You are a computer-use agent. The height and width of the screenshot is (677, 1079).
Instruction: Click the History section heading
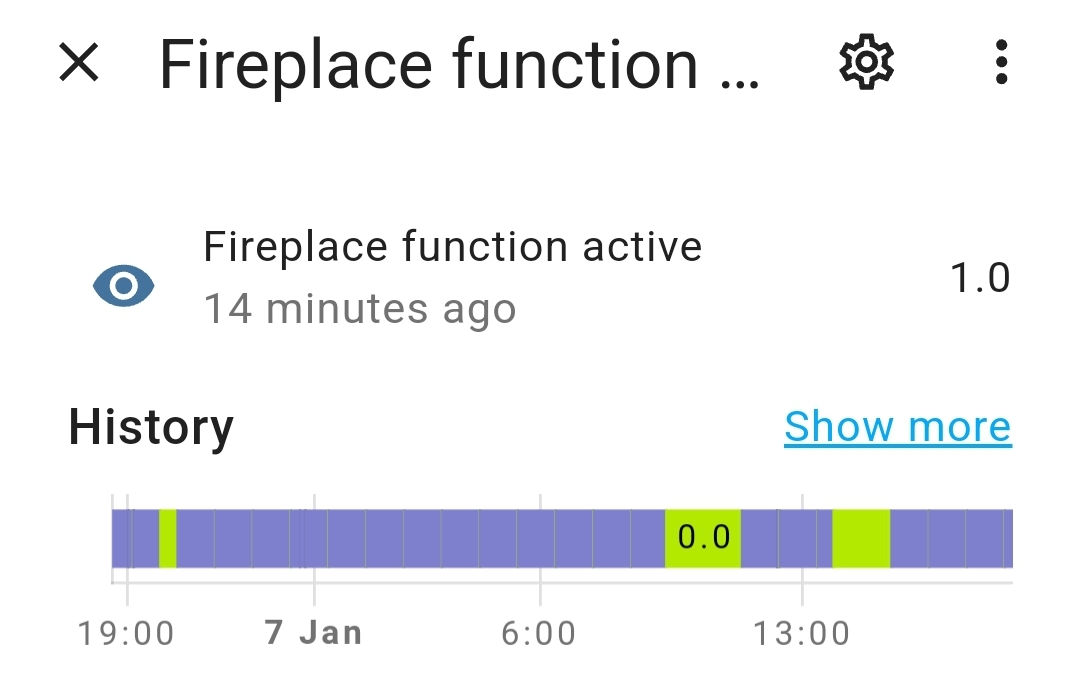coord(151,427)
